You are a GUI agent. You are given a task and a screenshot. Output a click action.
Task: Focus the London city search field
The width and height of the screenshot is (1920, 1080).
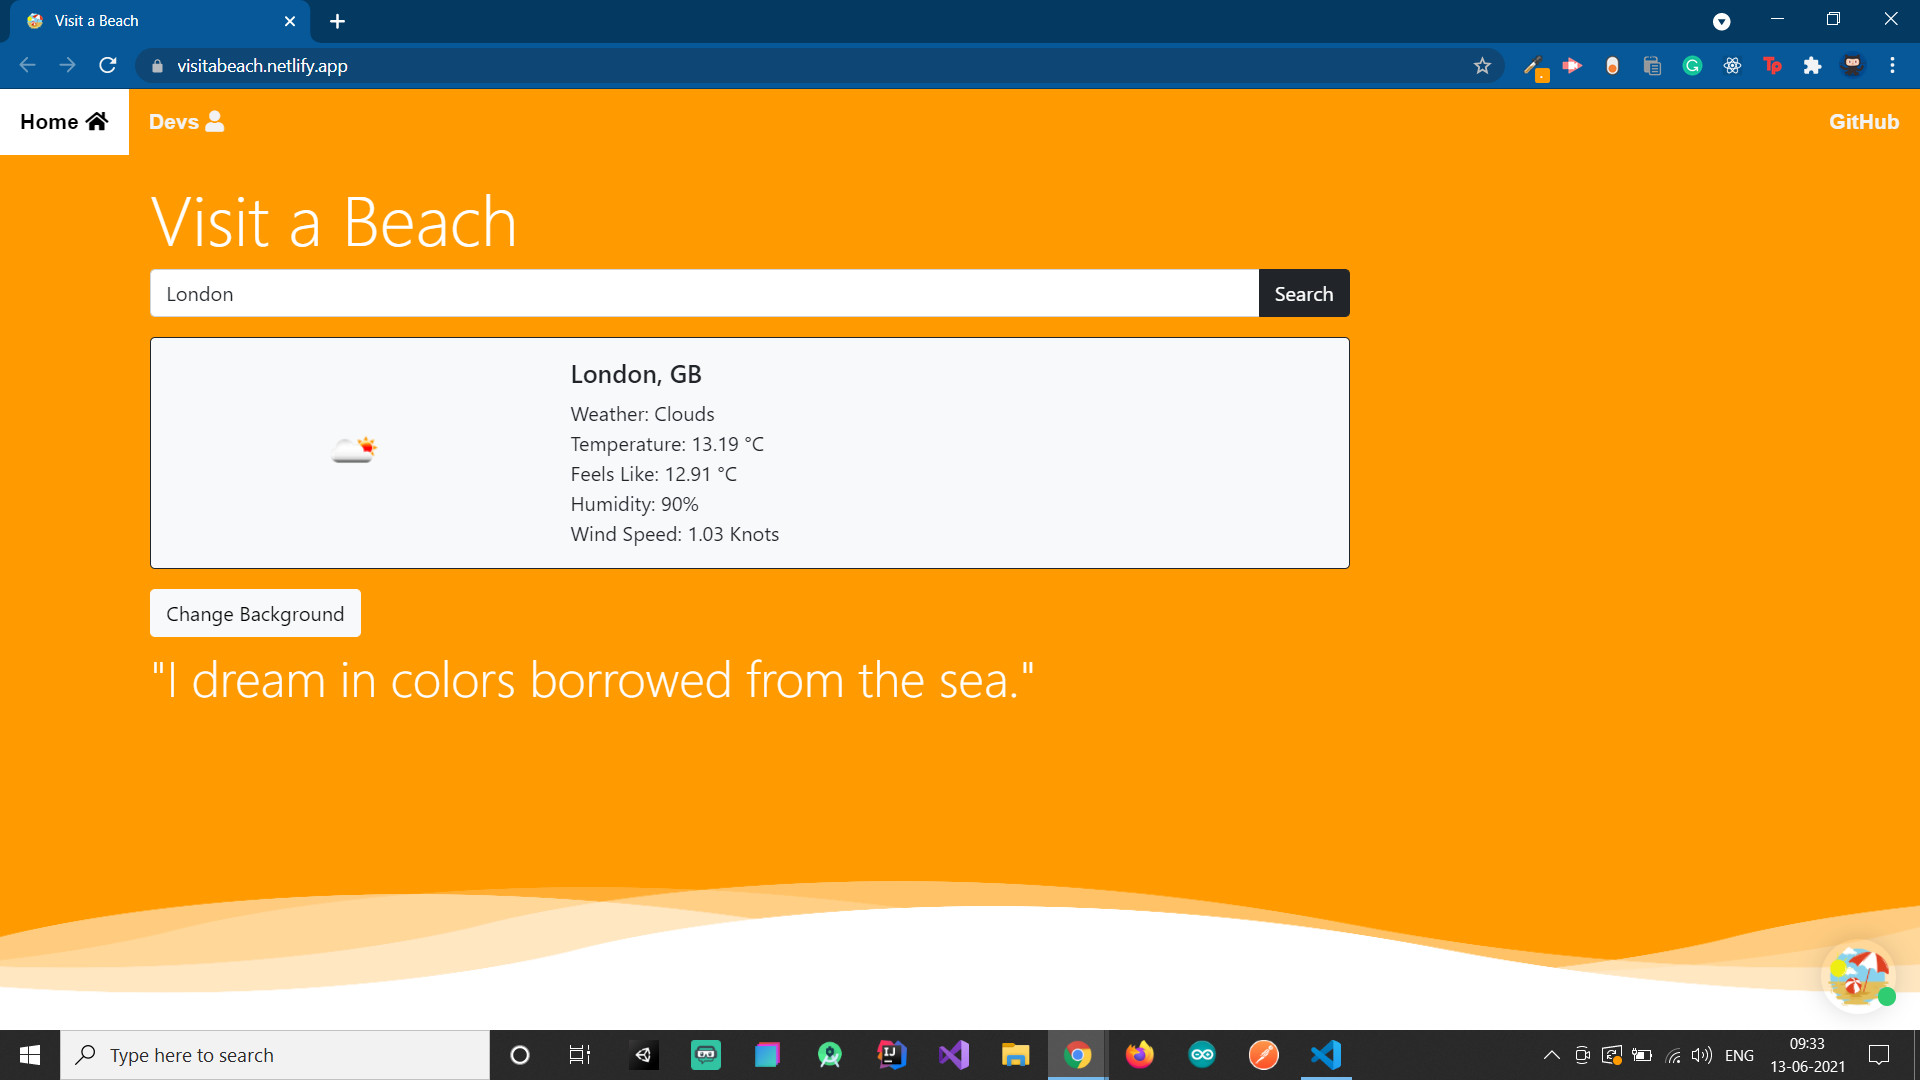pyautogui.click(x=704, y=294)
